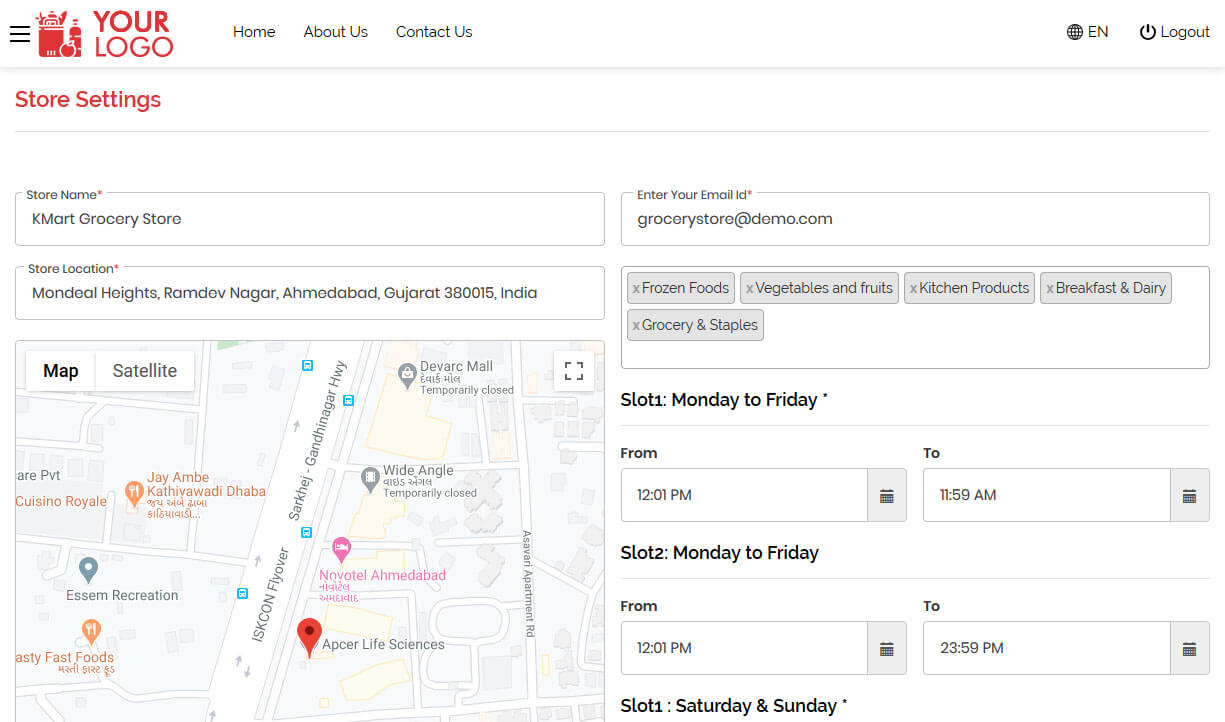Click the globe language icon
The width and height of the screenshot is (1225, 722).
click(1075, 32)
